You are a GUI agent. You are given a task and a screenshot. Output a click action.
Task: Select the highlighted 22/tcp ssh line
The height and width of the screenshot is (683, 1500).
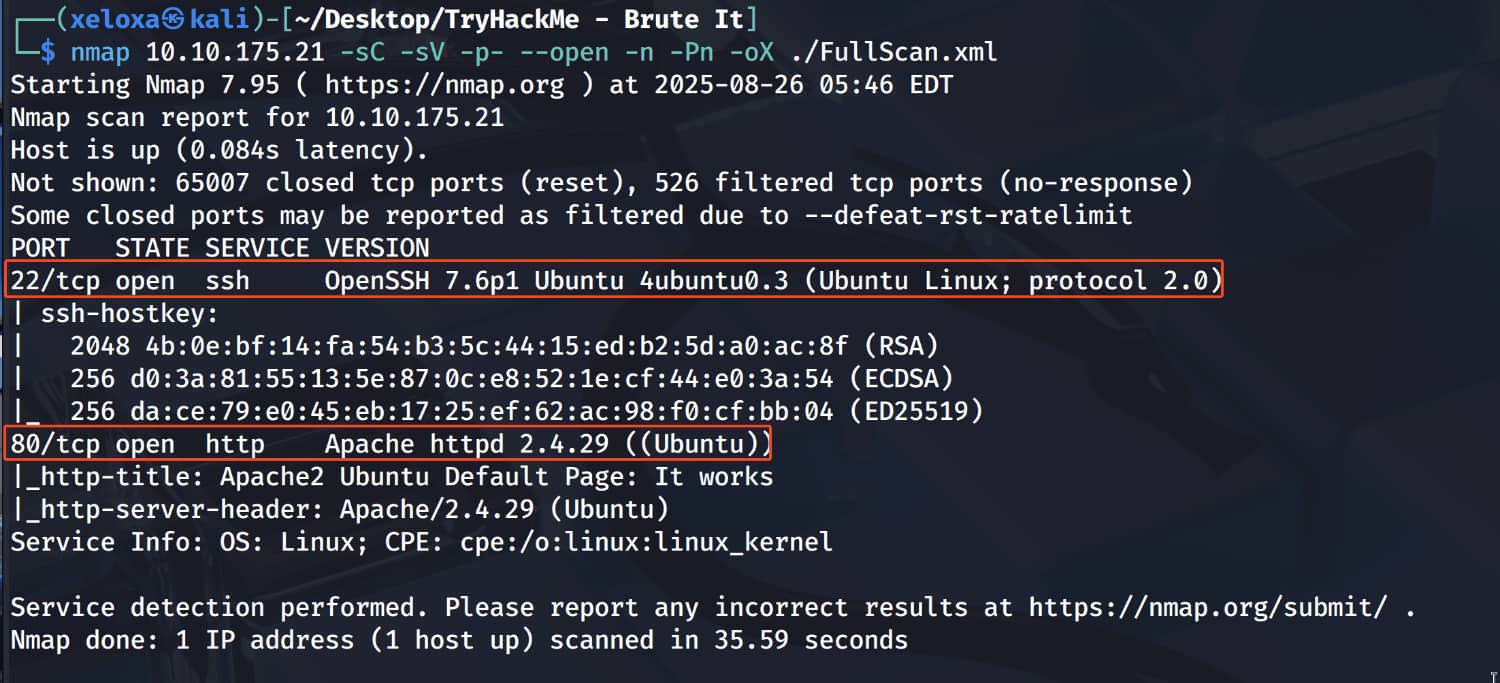pos(615,281)
